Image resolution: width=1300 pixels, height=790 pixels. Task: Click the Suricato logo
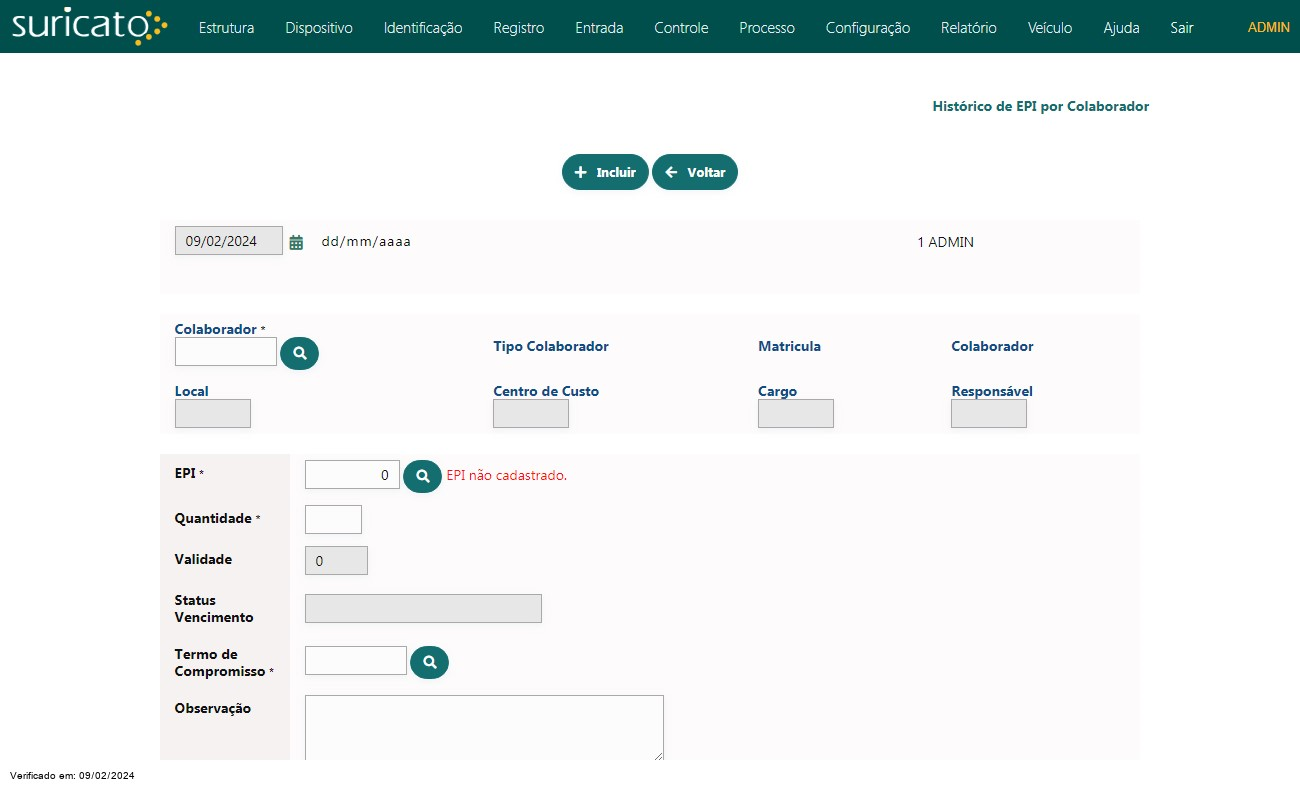pyautogui.click(x=89, y=27)
